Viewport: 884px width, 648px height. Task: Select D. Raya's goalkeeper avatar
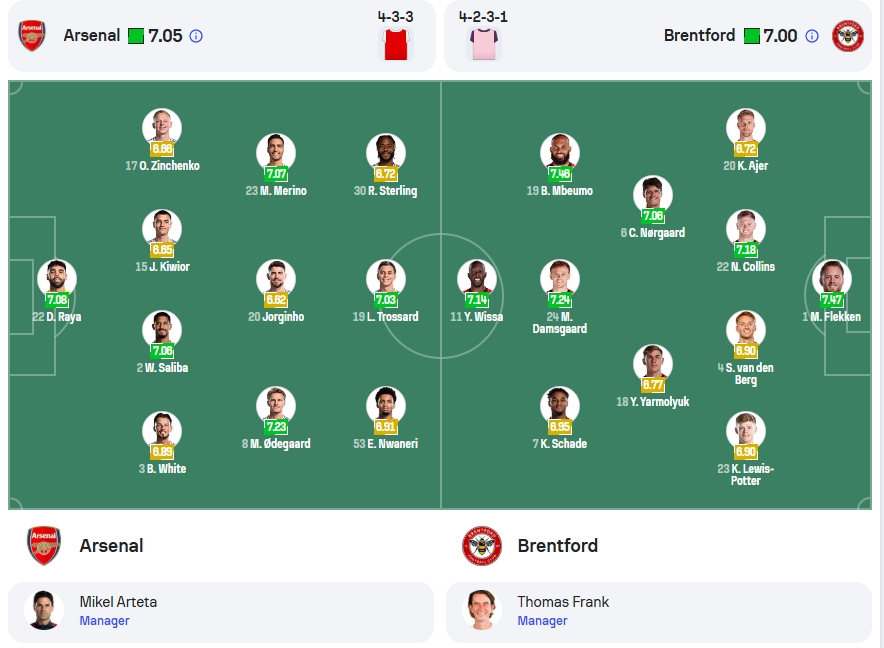[57, 279]
